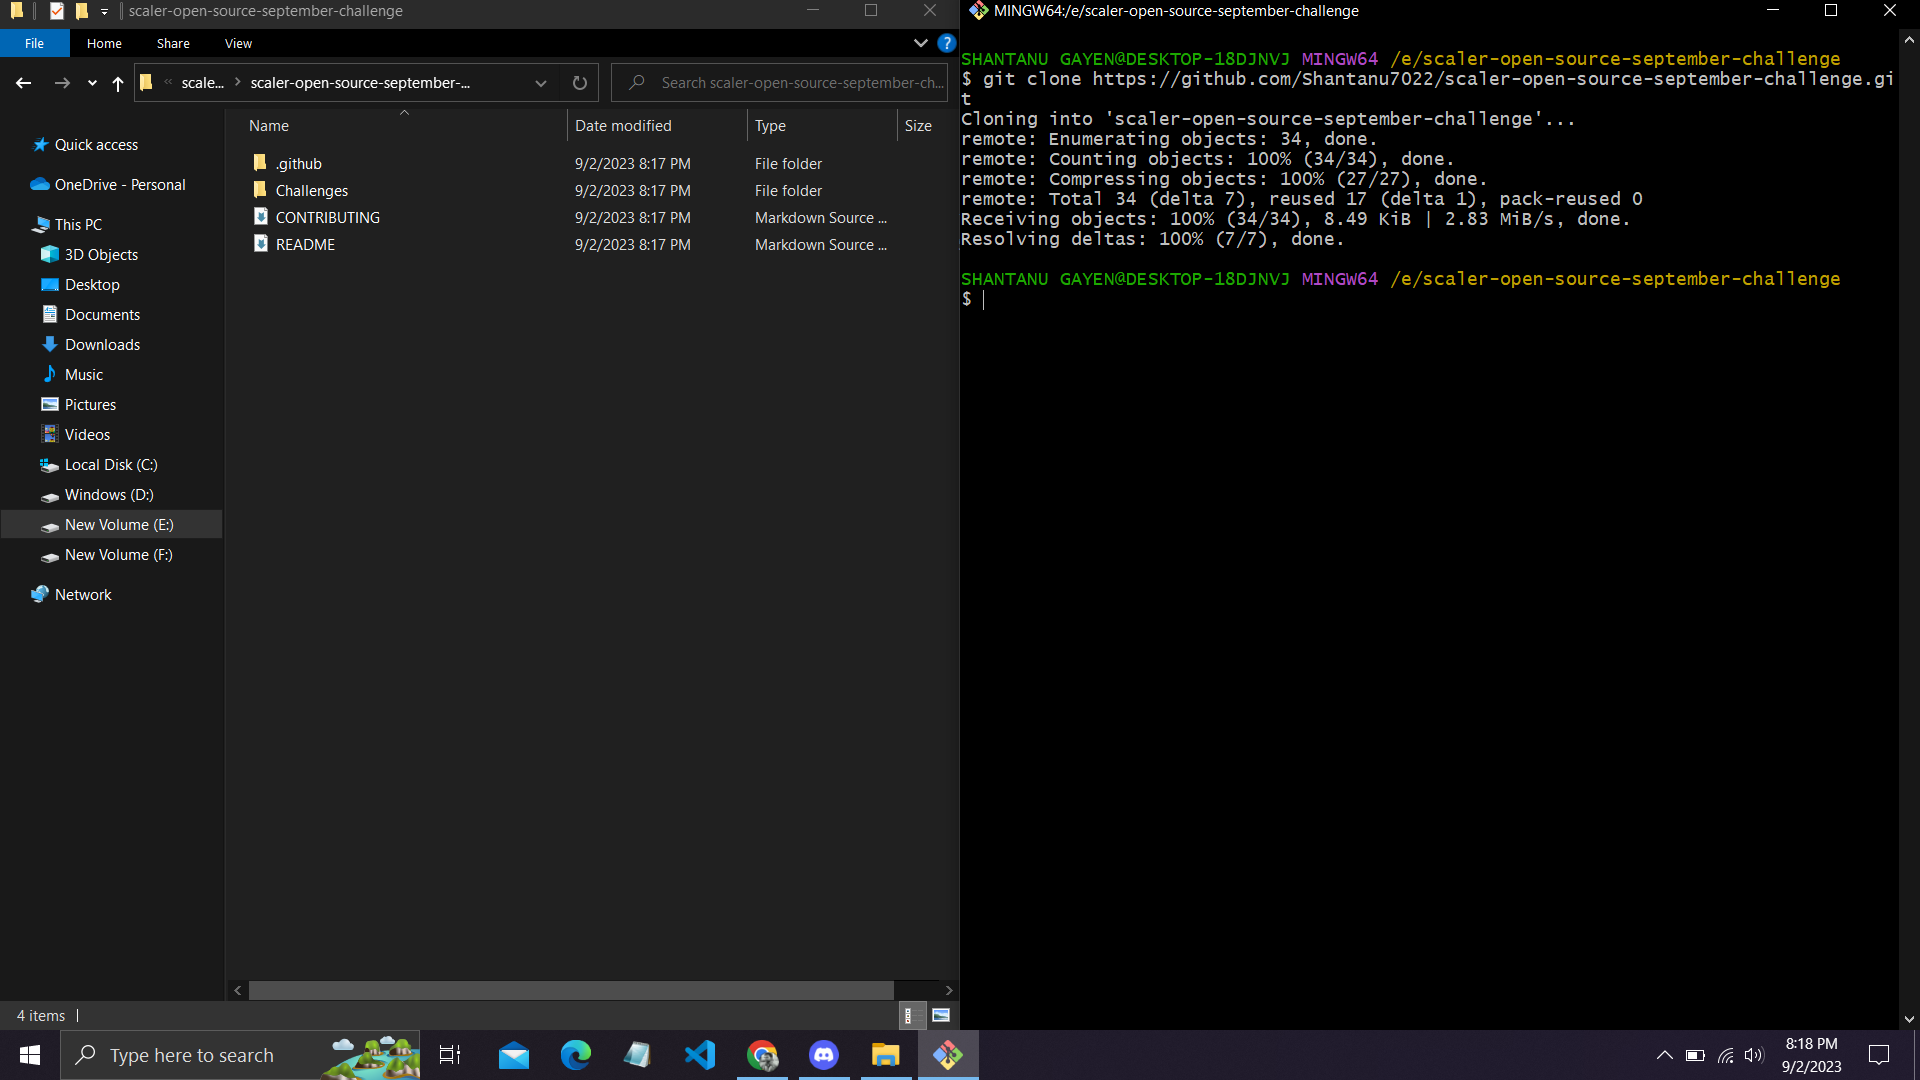Open recent locations dropdown next to forward arrow
This screenshot has width=1920, height=1080.
tap(91, 84)
